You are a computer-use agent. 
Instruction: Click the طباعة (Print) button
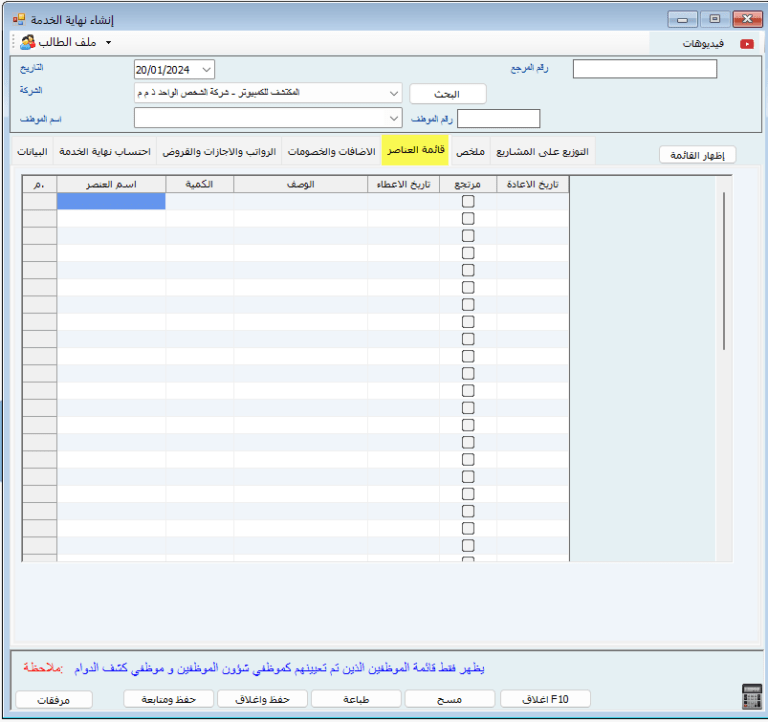point(357,699)
